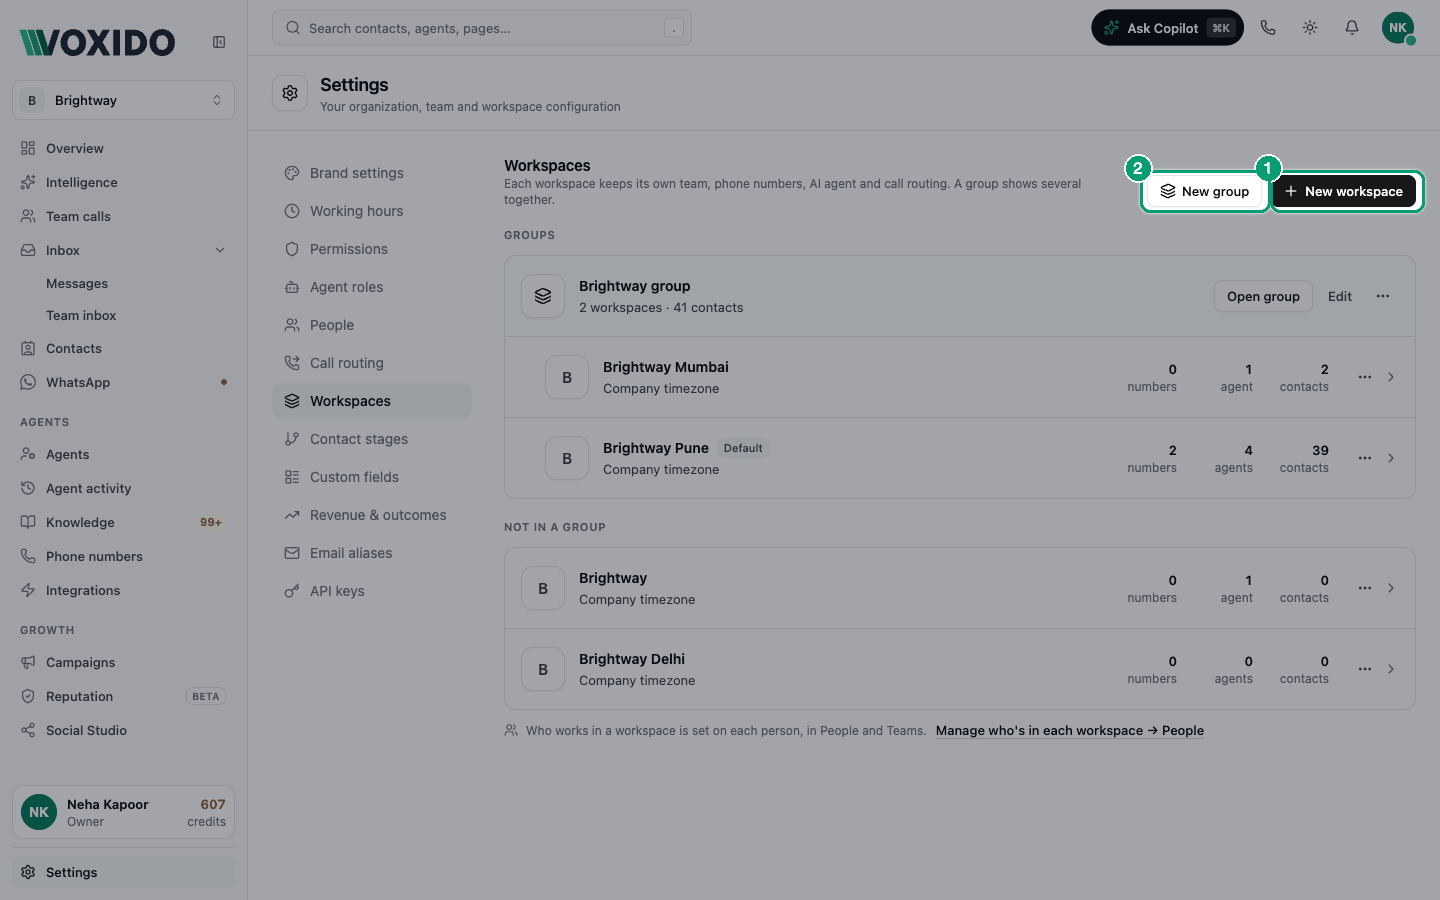Go to Knowledge in sidebar
This screenshot has width=1440, height=900.
coord(124,522)
